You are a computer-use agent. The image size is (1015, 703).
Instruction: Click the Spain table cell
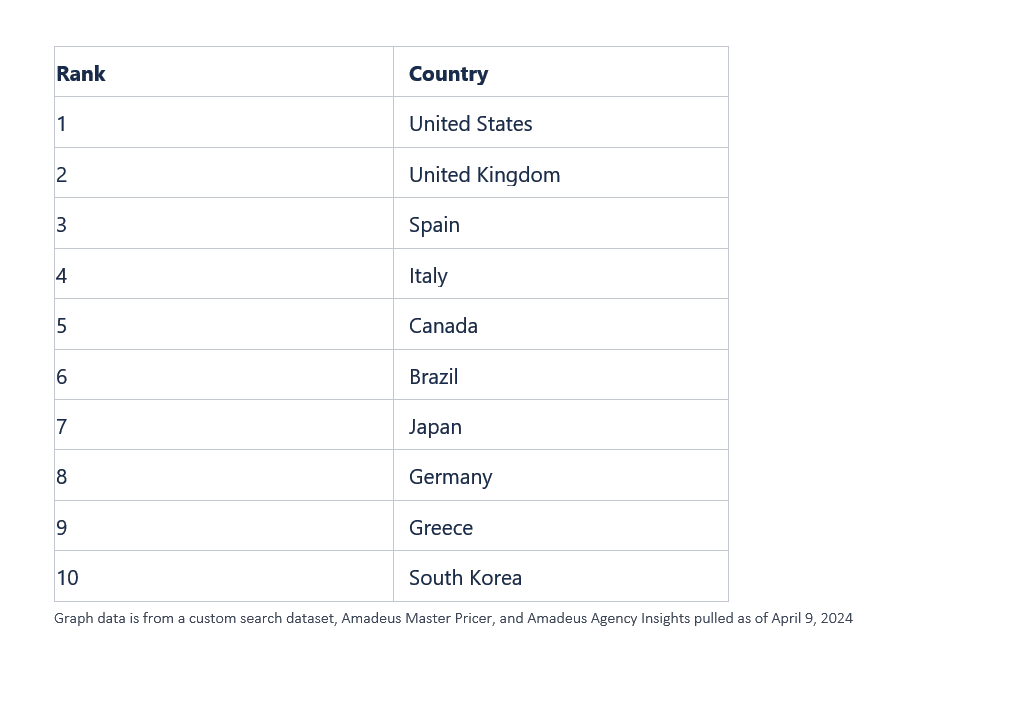[x=434, y=225]
